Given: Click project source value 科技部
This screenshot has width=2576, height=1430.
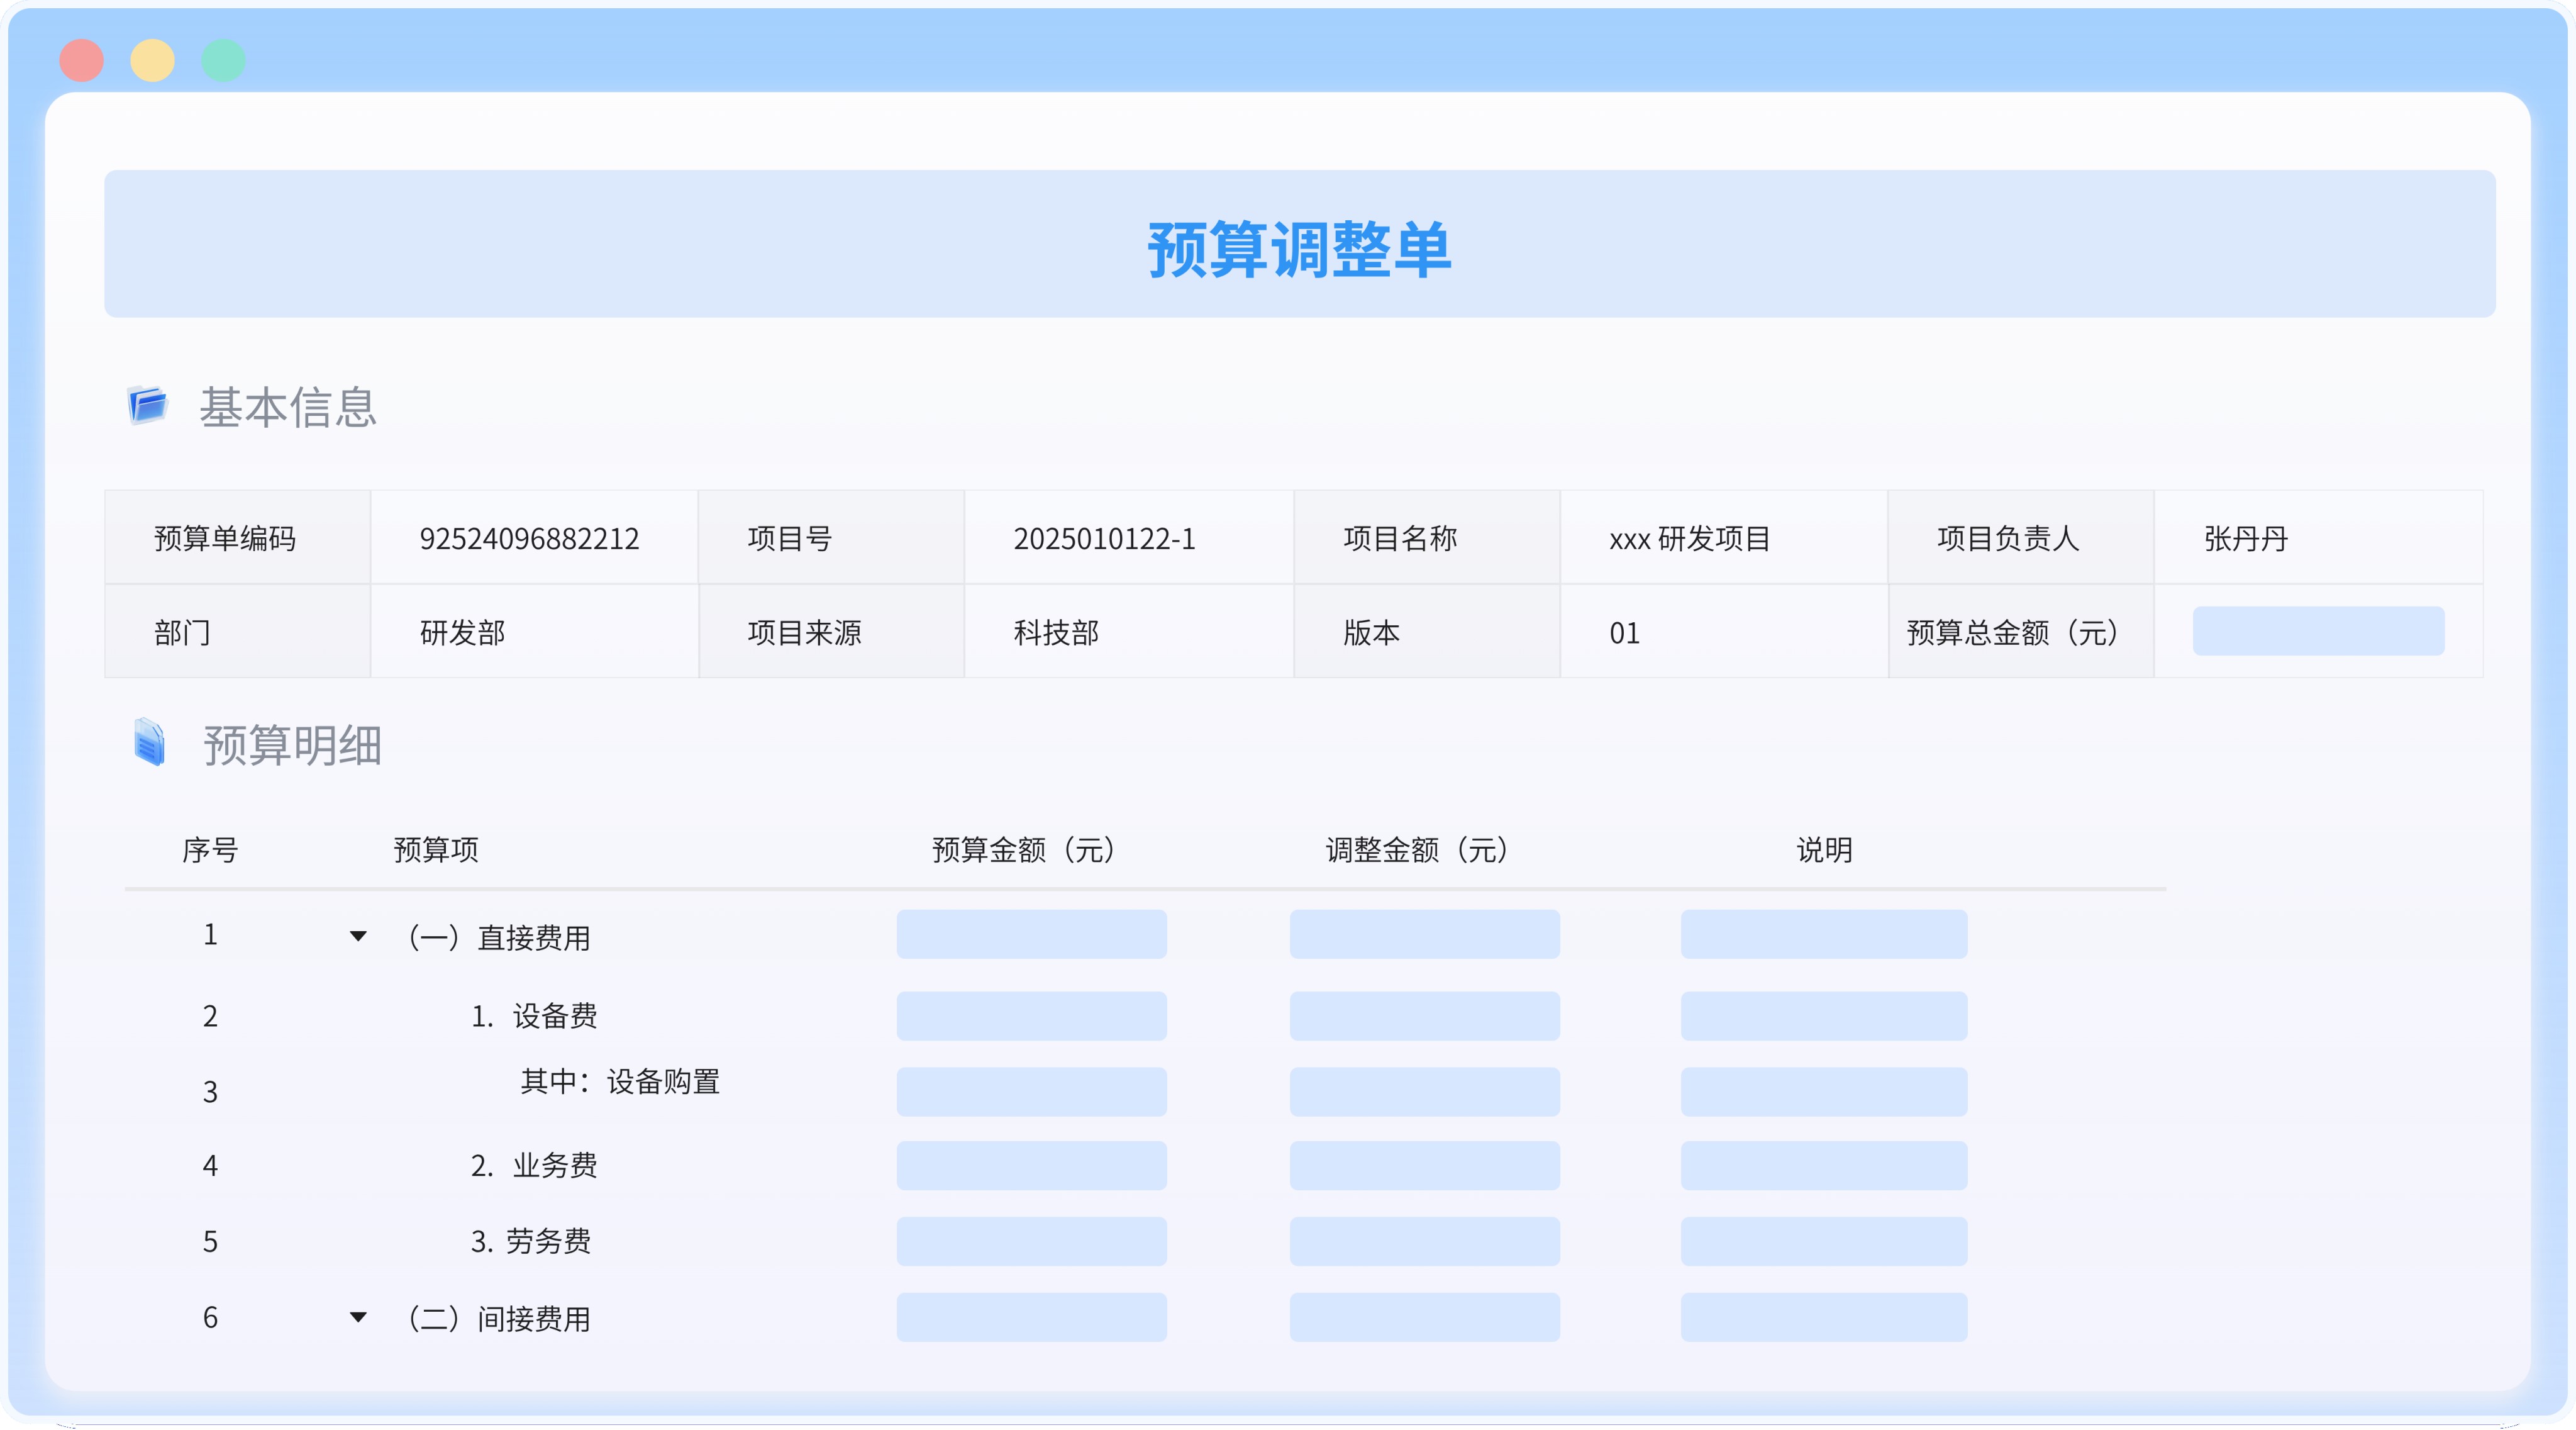Looking at the screenshot, I should tap(1056, 633).
